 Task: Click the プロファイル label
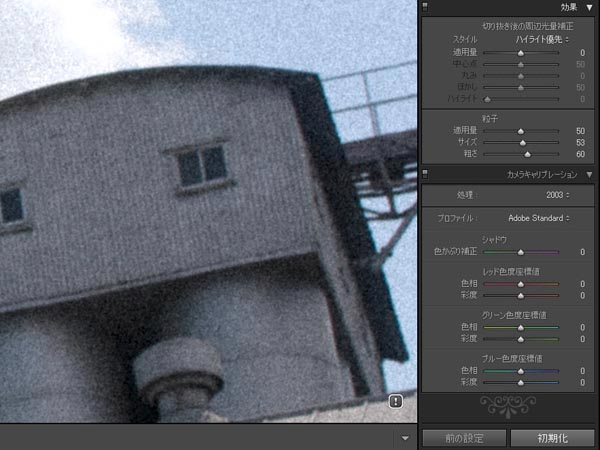[x=456, y=218]
